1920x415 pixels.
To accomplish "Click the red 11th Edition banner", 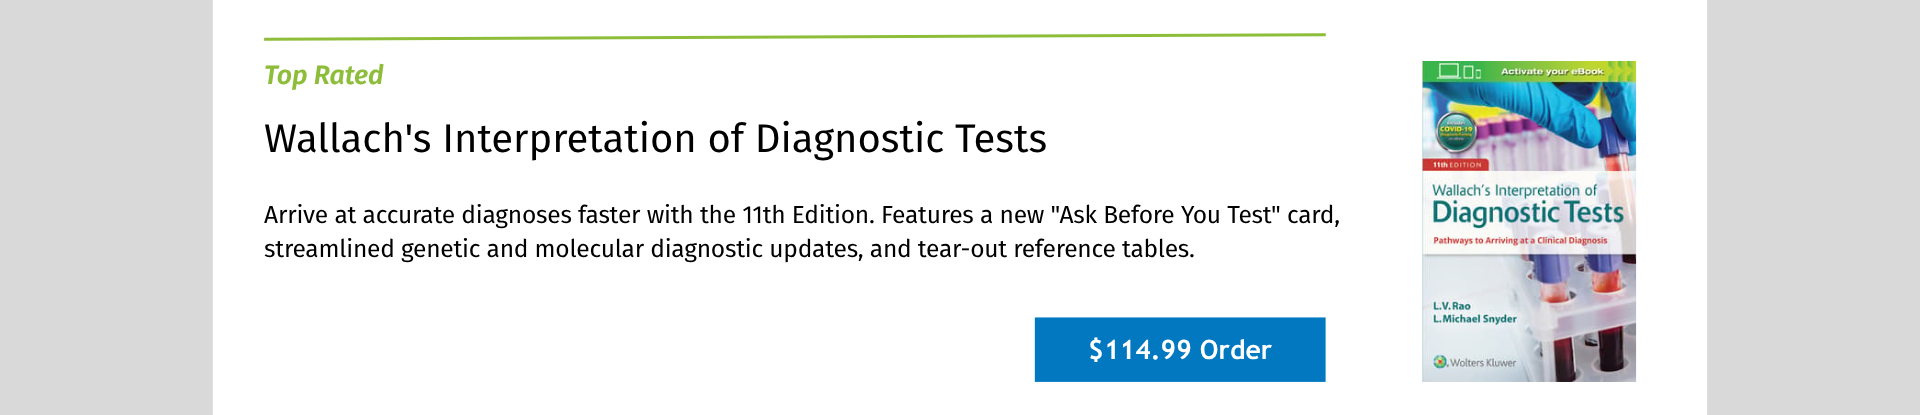I will coord(1456,165).
